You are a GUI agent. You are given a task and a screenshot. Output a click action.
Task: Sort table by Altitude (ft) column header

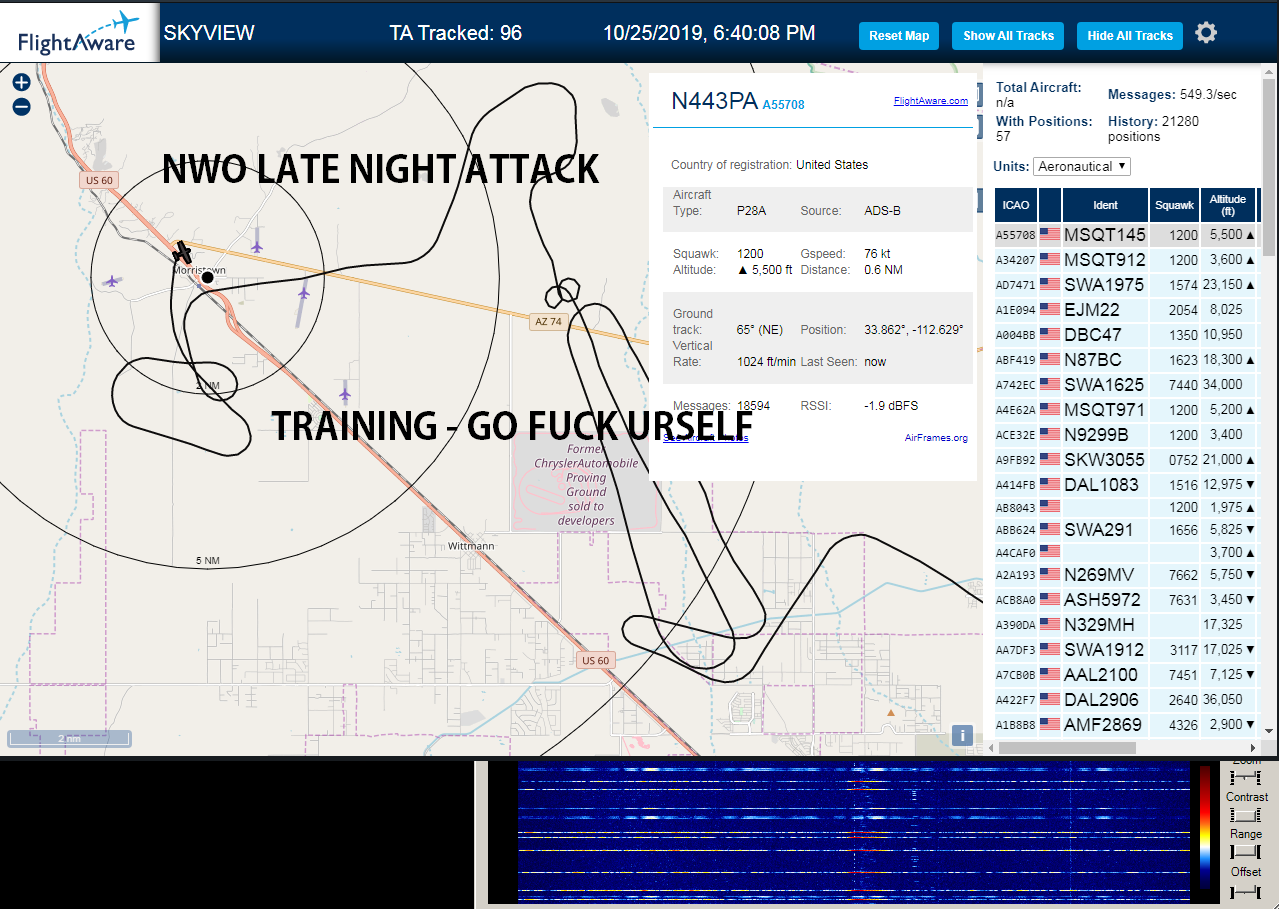click(1227, 205)
